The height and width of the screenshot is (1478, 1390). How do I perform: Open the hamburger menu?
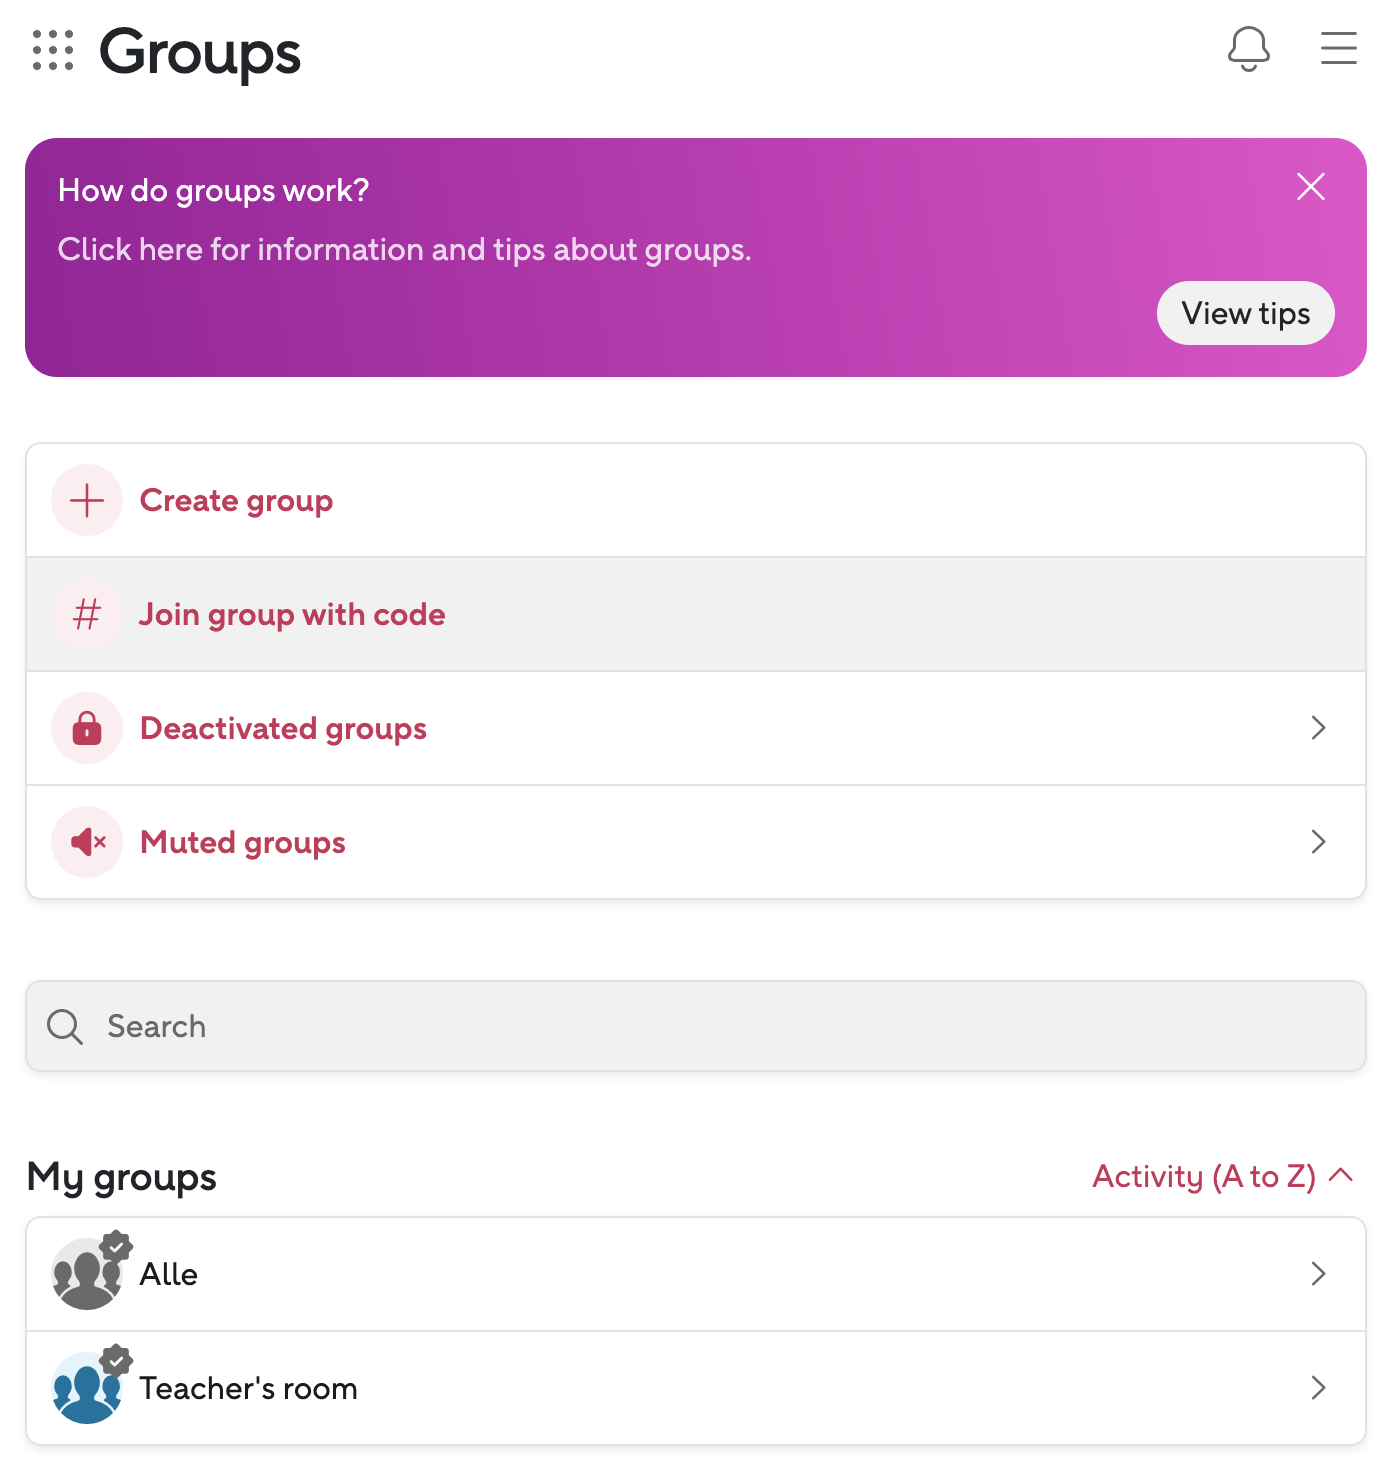[x=1338, y=48]
